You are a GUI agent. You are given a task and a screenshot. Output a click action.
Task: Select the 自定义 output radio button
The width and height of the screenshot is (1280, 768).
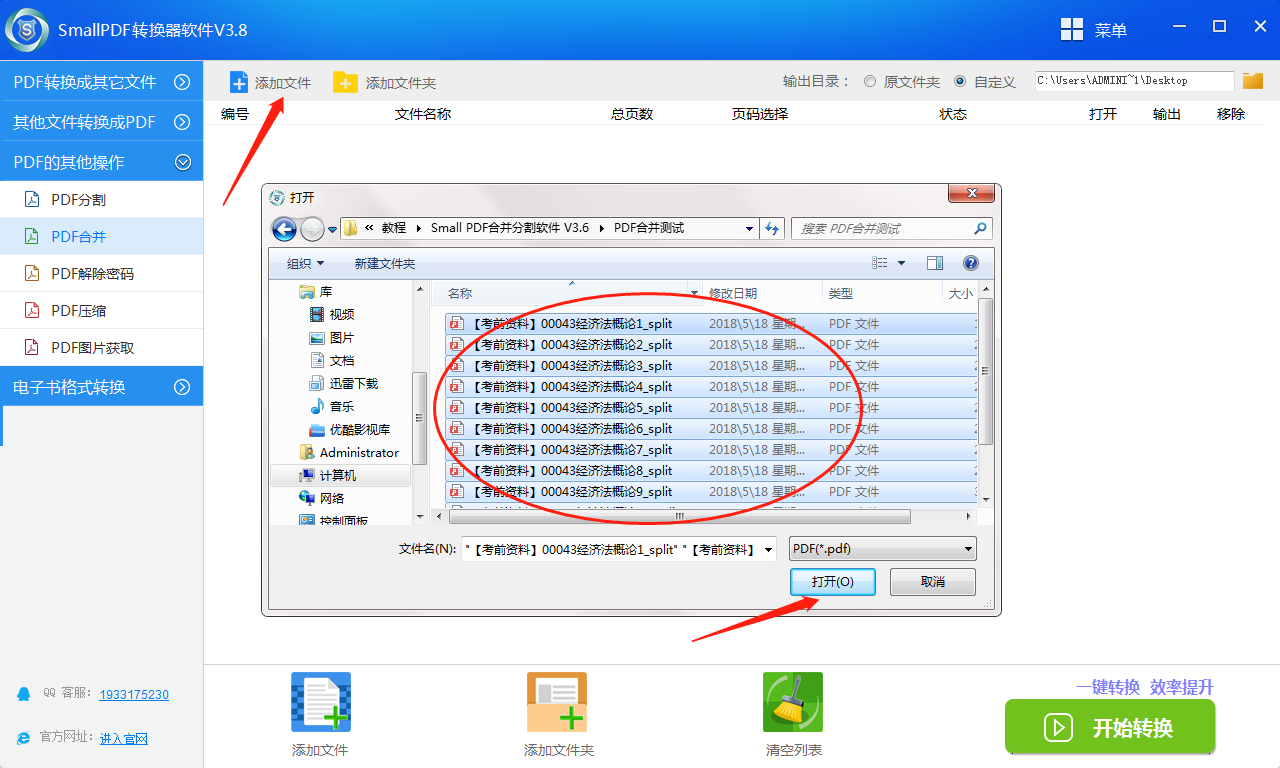click(x=960, y=82)
